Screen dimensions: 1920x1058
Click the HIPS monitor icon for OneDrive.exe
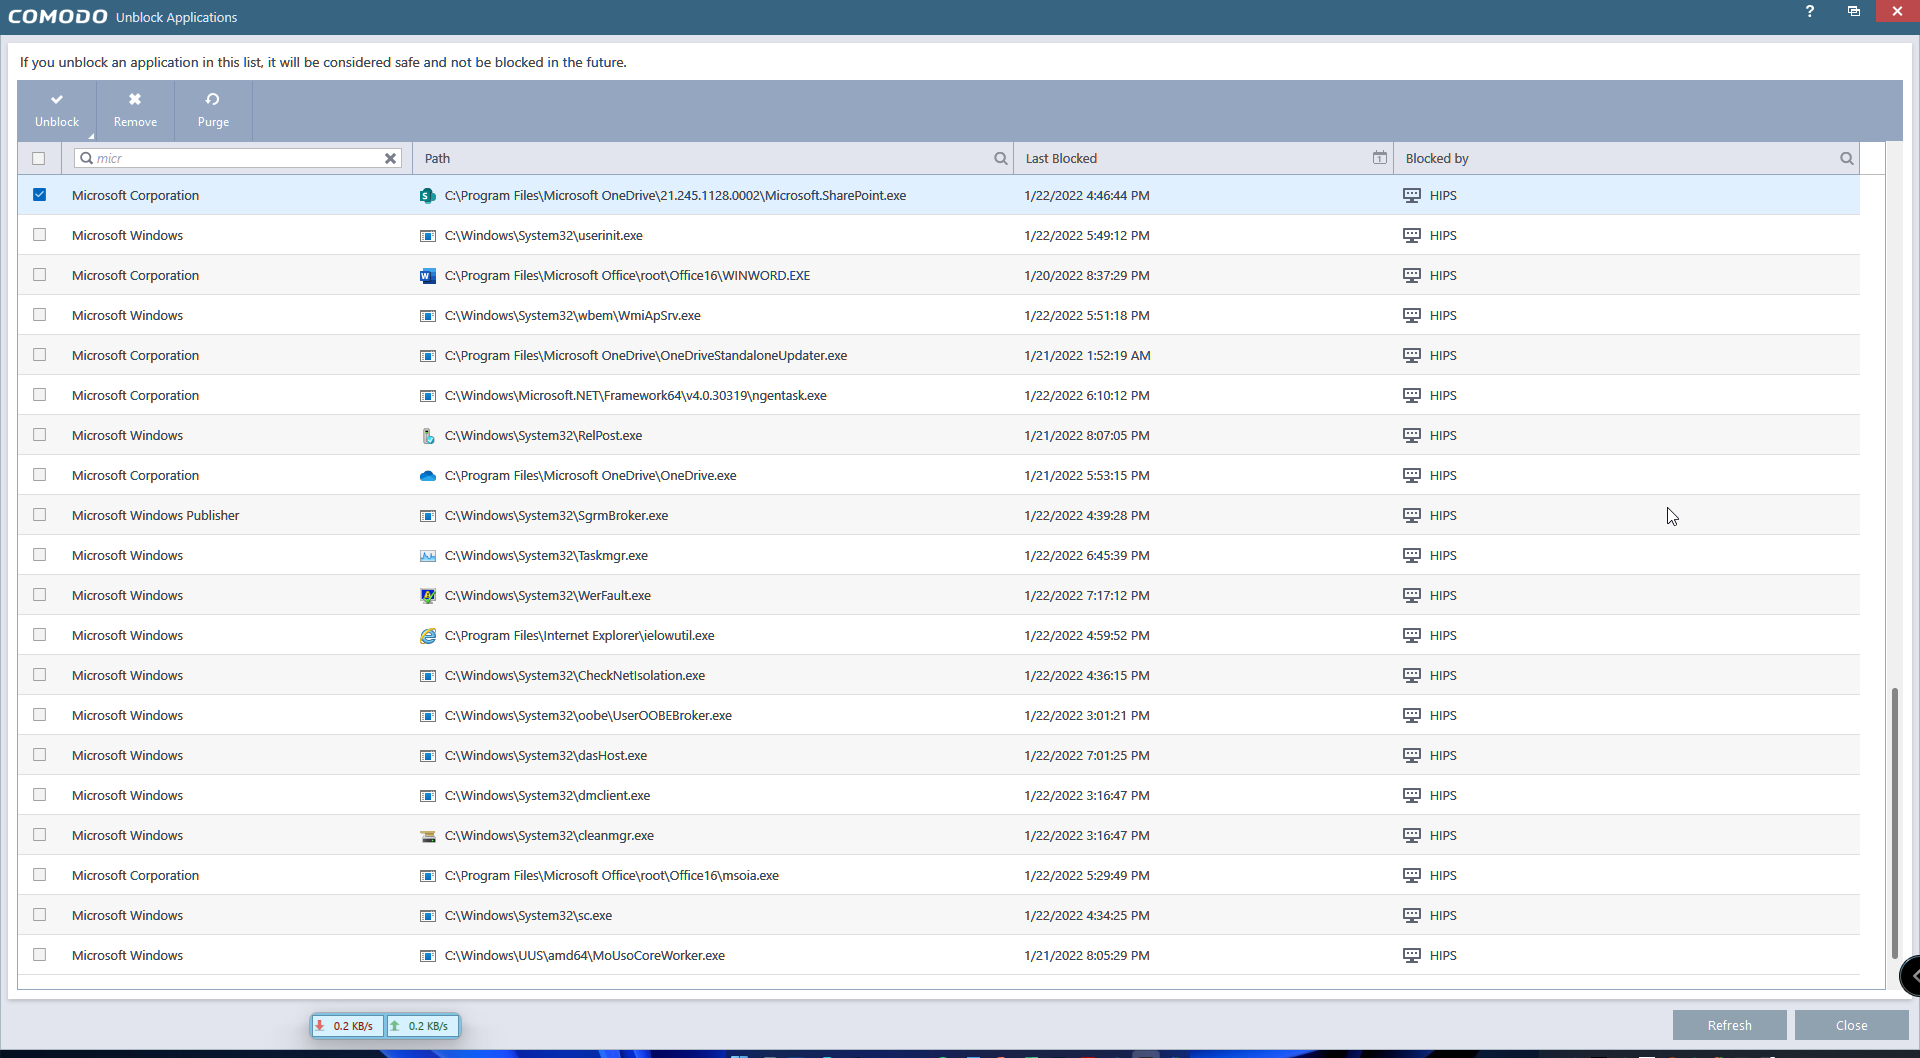[x=1412, y=476]
